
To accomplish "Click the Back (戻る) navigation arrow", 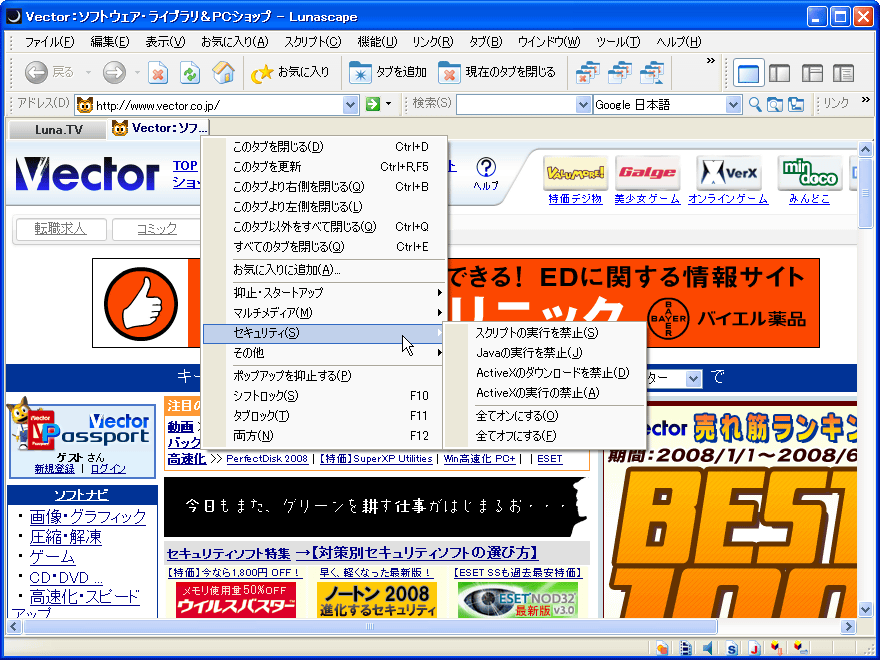I will click(36, 72).
